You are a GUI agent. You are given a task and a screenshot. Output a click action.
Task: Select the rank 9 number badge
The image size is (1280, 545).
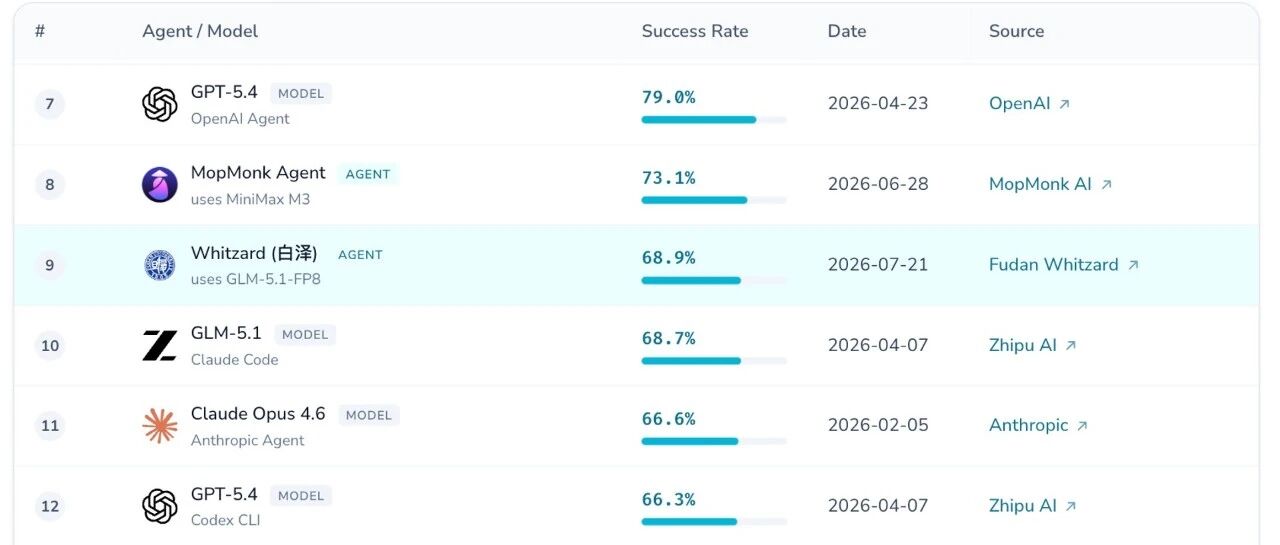[50, 265]
